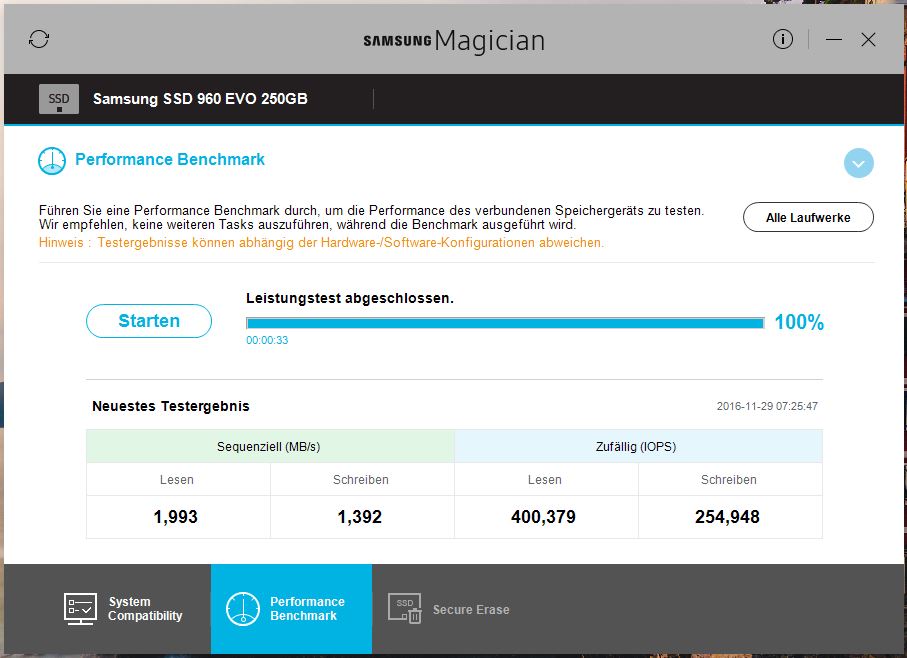This screenshot has height=658, width=907.
Task: Click the random read value 400,379
Action: tap(543, 517)
